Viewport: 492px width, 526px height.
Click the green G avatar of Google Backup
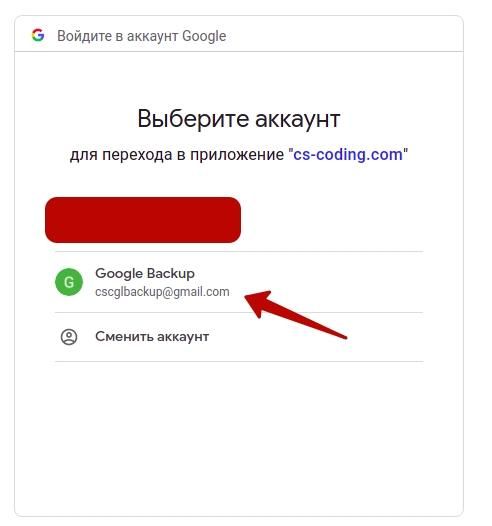pos(69,282)
